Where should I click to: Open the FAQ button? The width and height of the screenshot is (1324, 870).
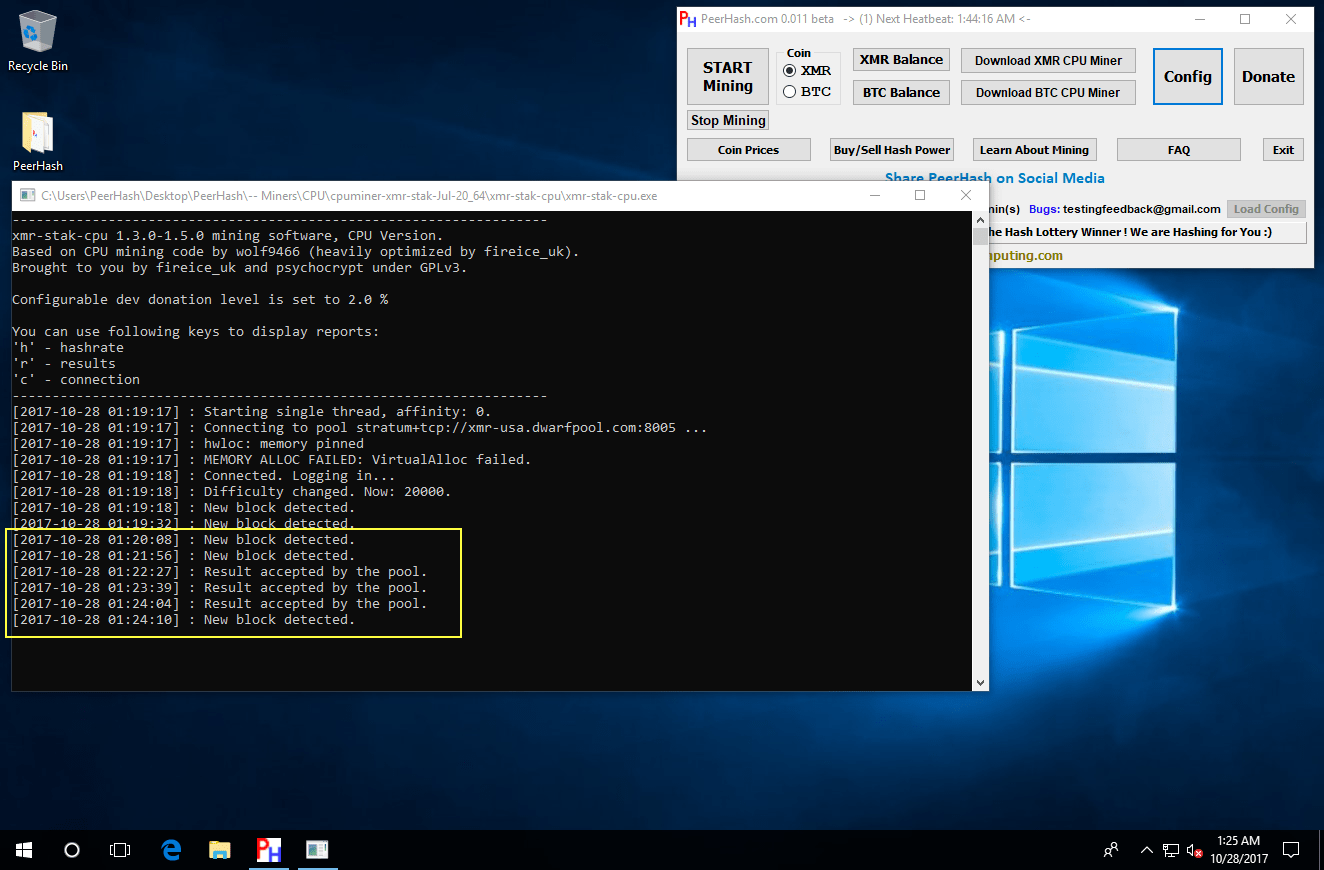click(1179, 150)
